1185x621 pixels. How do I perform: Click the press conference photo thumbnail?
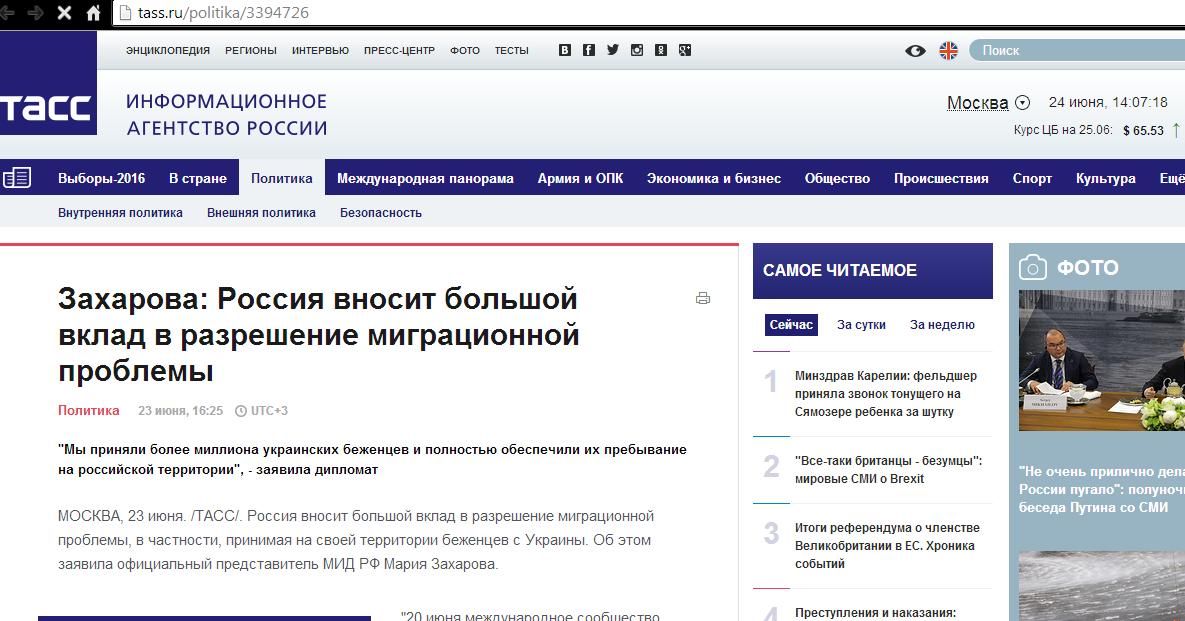click(1102, 360)
